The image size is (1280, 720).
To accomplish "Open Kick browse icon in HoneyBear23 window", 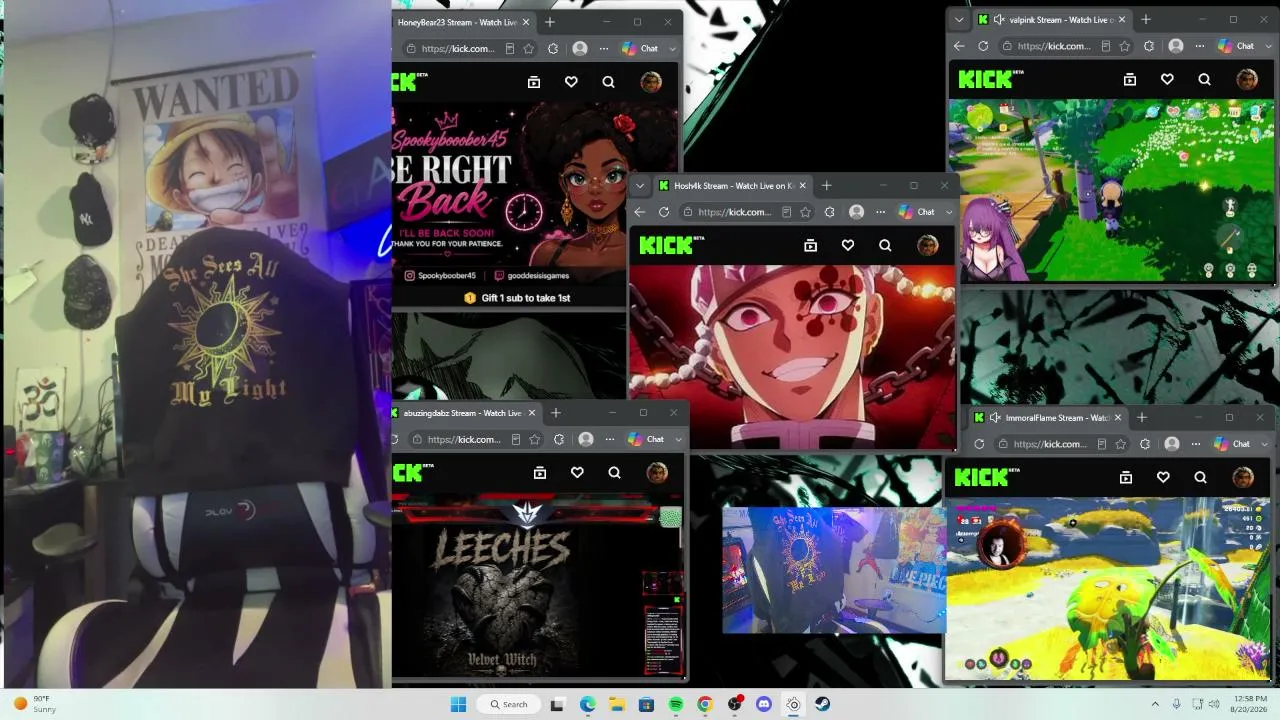I will click(534, 82).
